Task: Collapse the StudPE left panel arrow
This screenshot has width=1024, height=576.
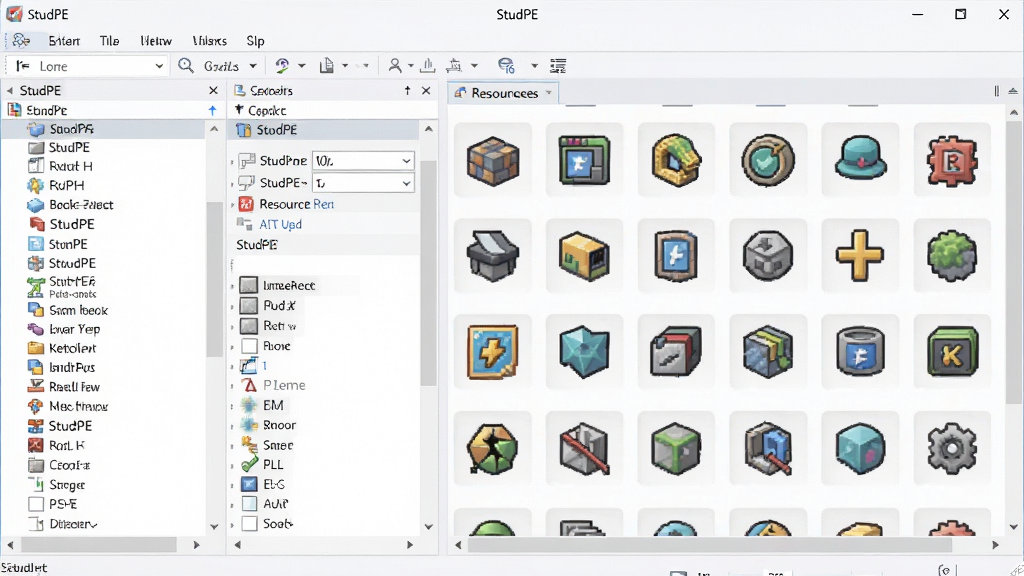Action: tap(10, 90)
